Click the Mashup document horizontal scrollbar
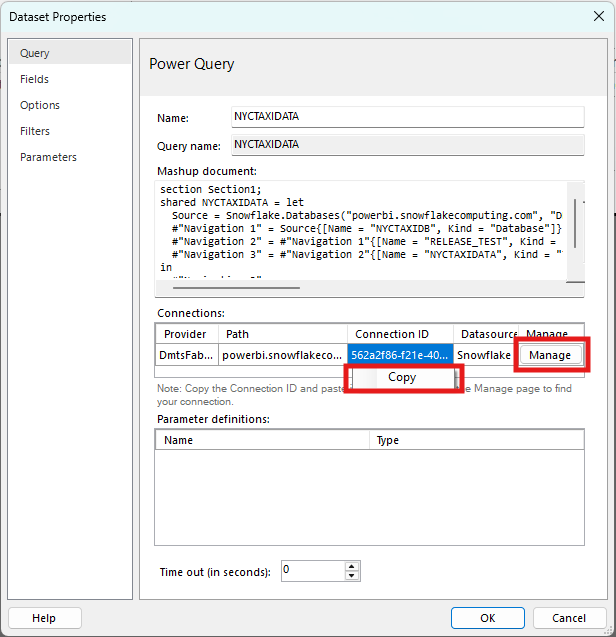Screen dimensions: 616x637 [236, 288]
